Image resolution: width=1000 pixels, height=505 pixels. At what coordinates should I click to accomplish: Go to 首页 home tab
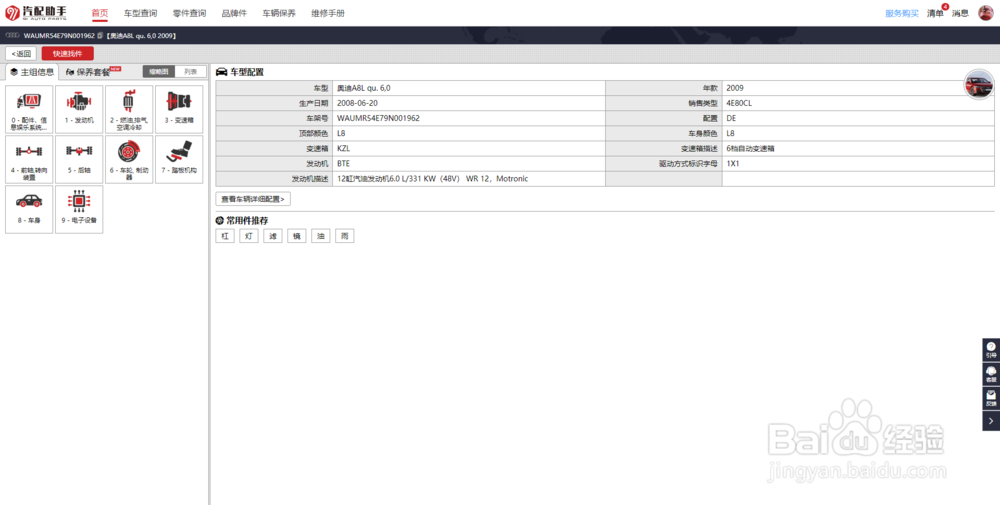point(99,13)
